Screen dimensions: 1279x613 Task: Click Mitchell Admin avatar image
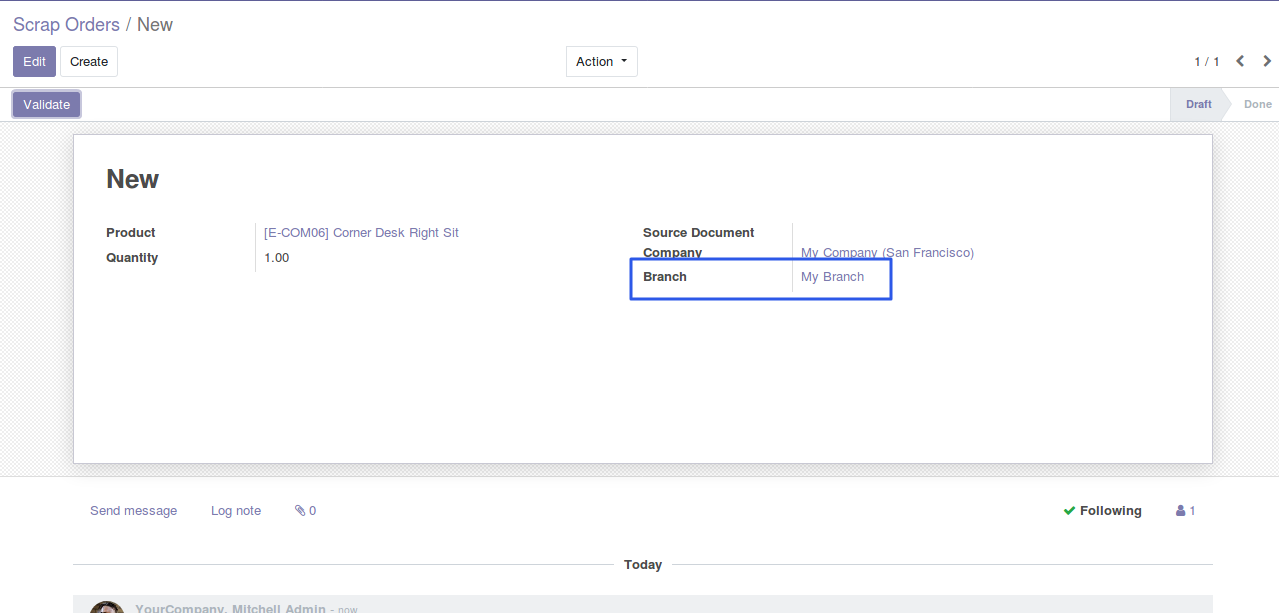pyautogui.click(x=106, y=607)
